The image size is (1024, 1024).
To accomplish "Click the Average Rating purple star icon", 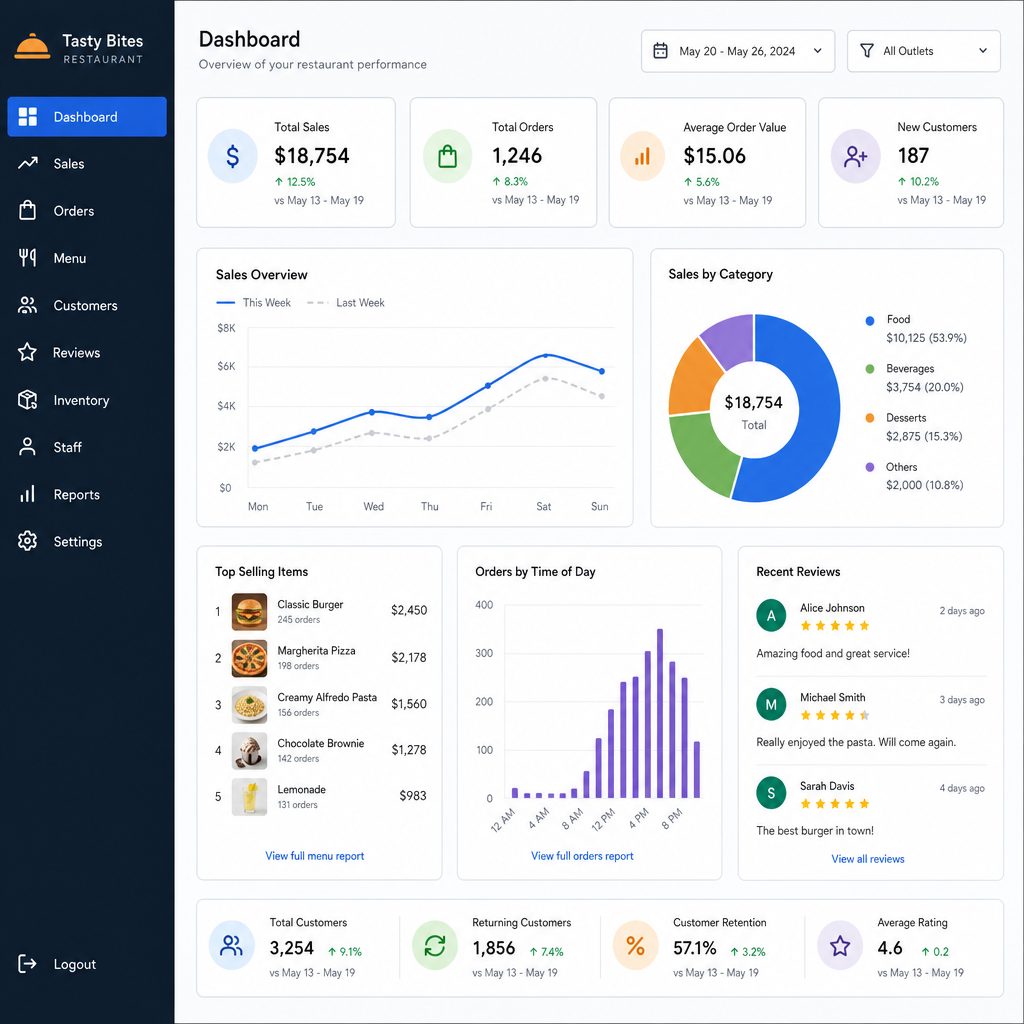I will 840,945.
